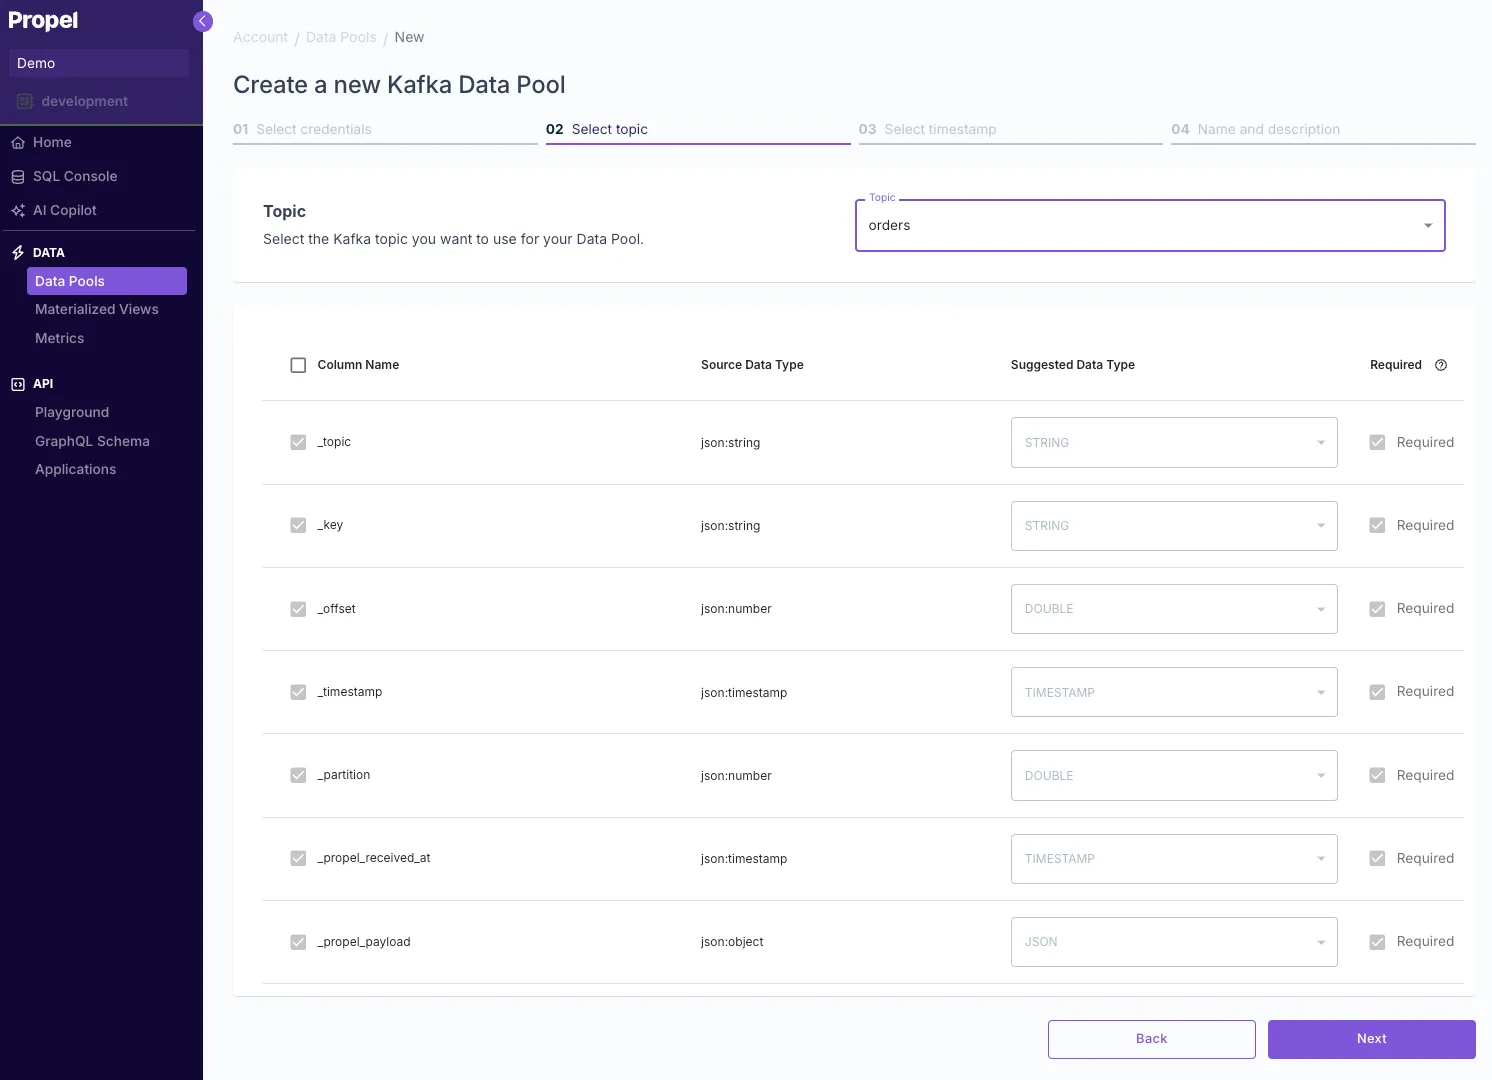Click the json:object source type cell
Image resolution: width=1492 pixels, height=1080 pixels.
tap(732, 942)
